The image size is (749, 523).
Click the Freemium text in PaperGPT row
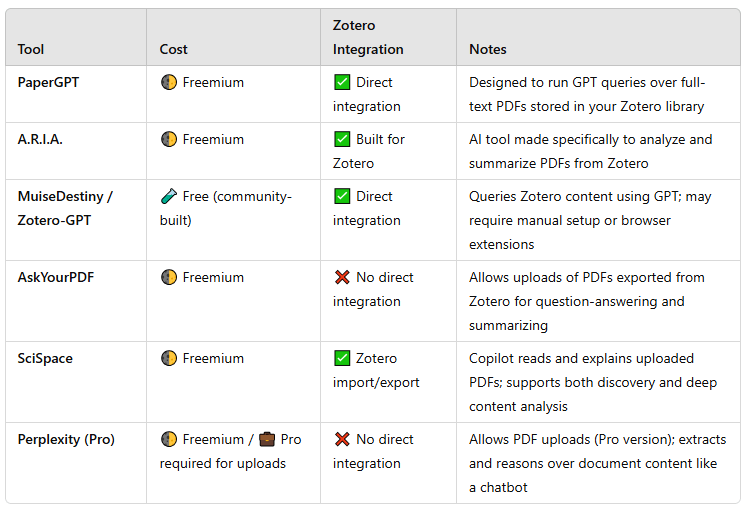pyautogui.click(x=213, y=82)
